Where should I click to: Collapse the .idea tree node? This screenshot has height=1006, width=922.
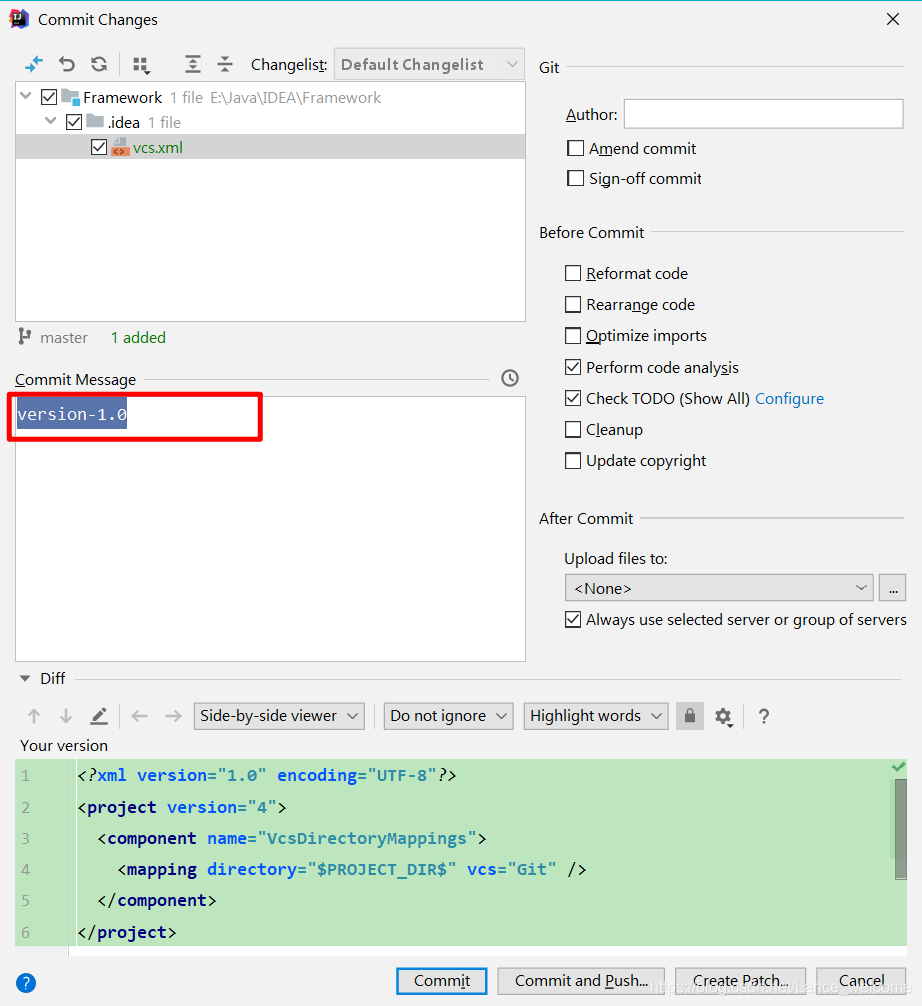pyautogui.click(x=51, y=121)
